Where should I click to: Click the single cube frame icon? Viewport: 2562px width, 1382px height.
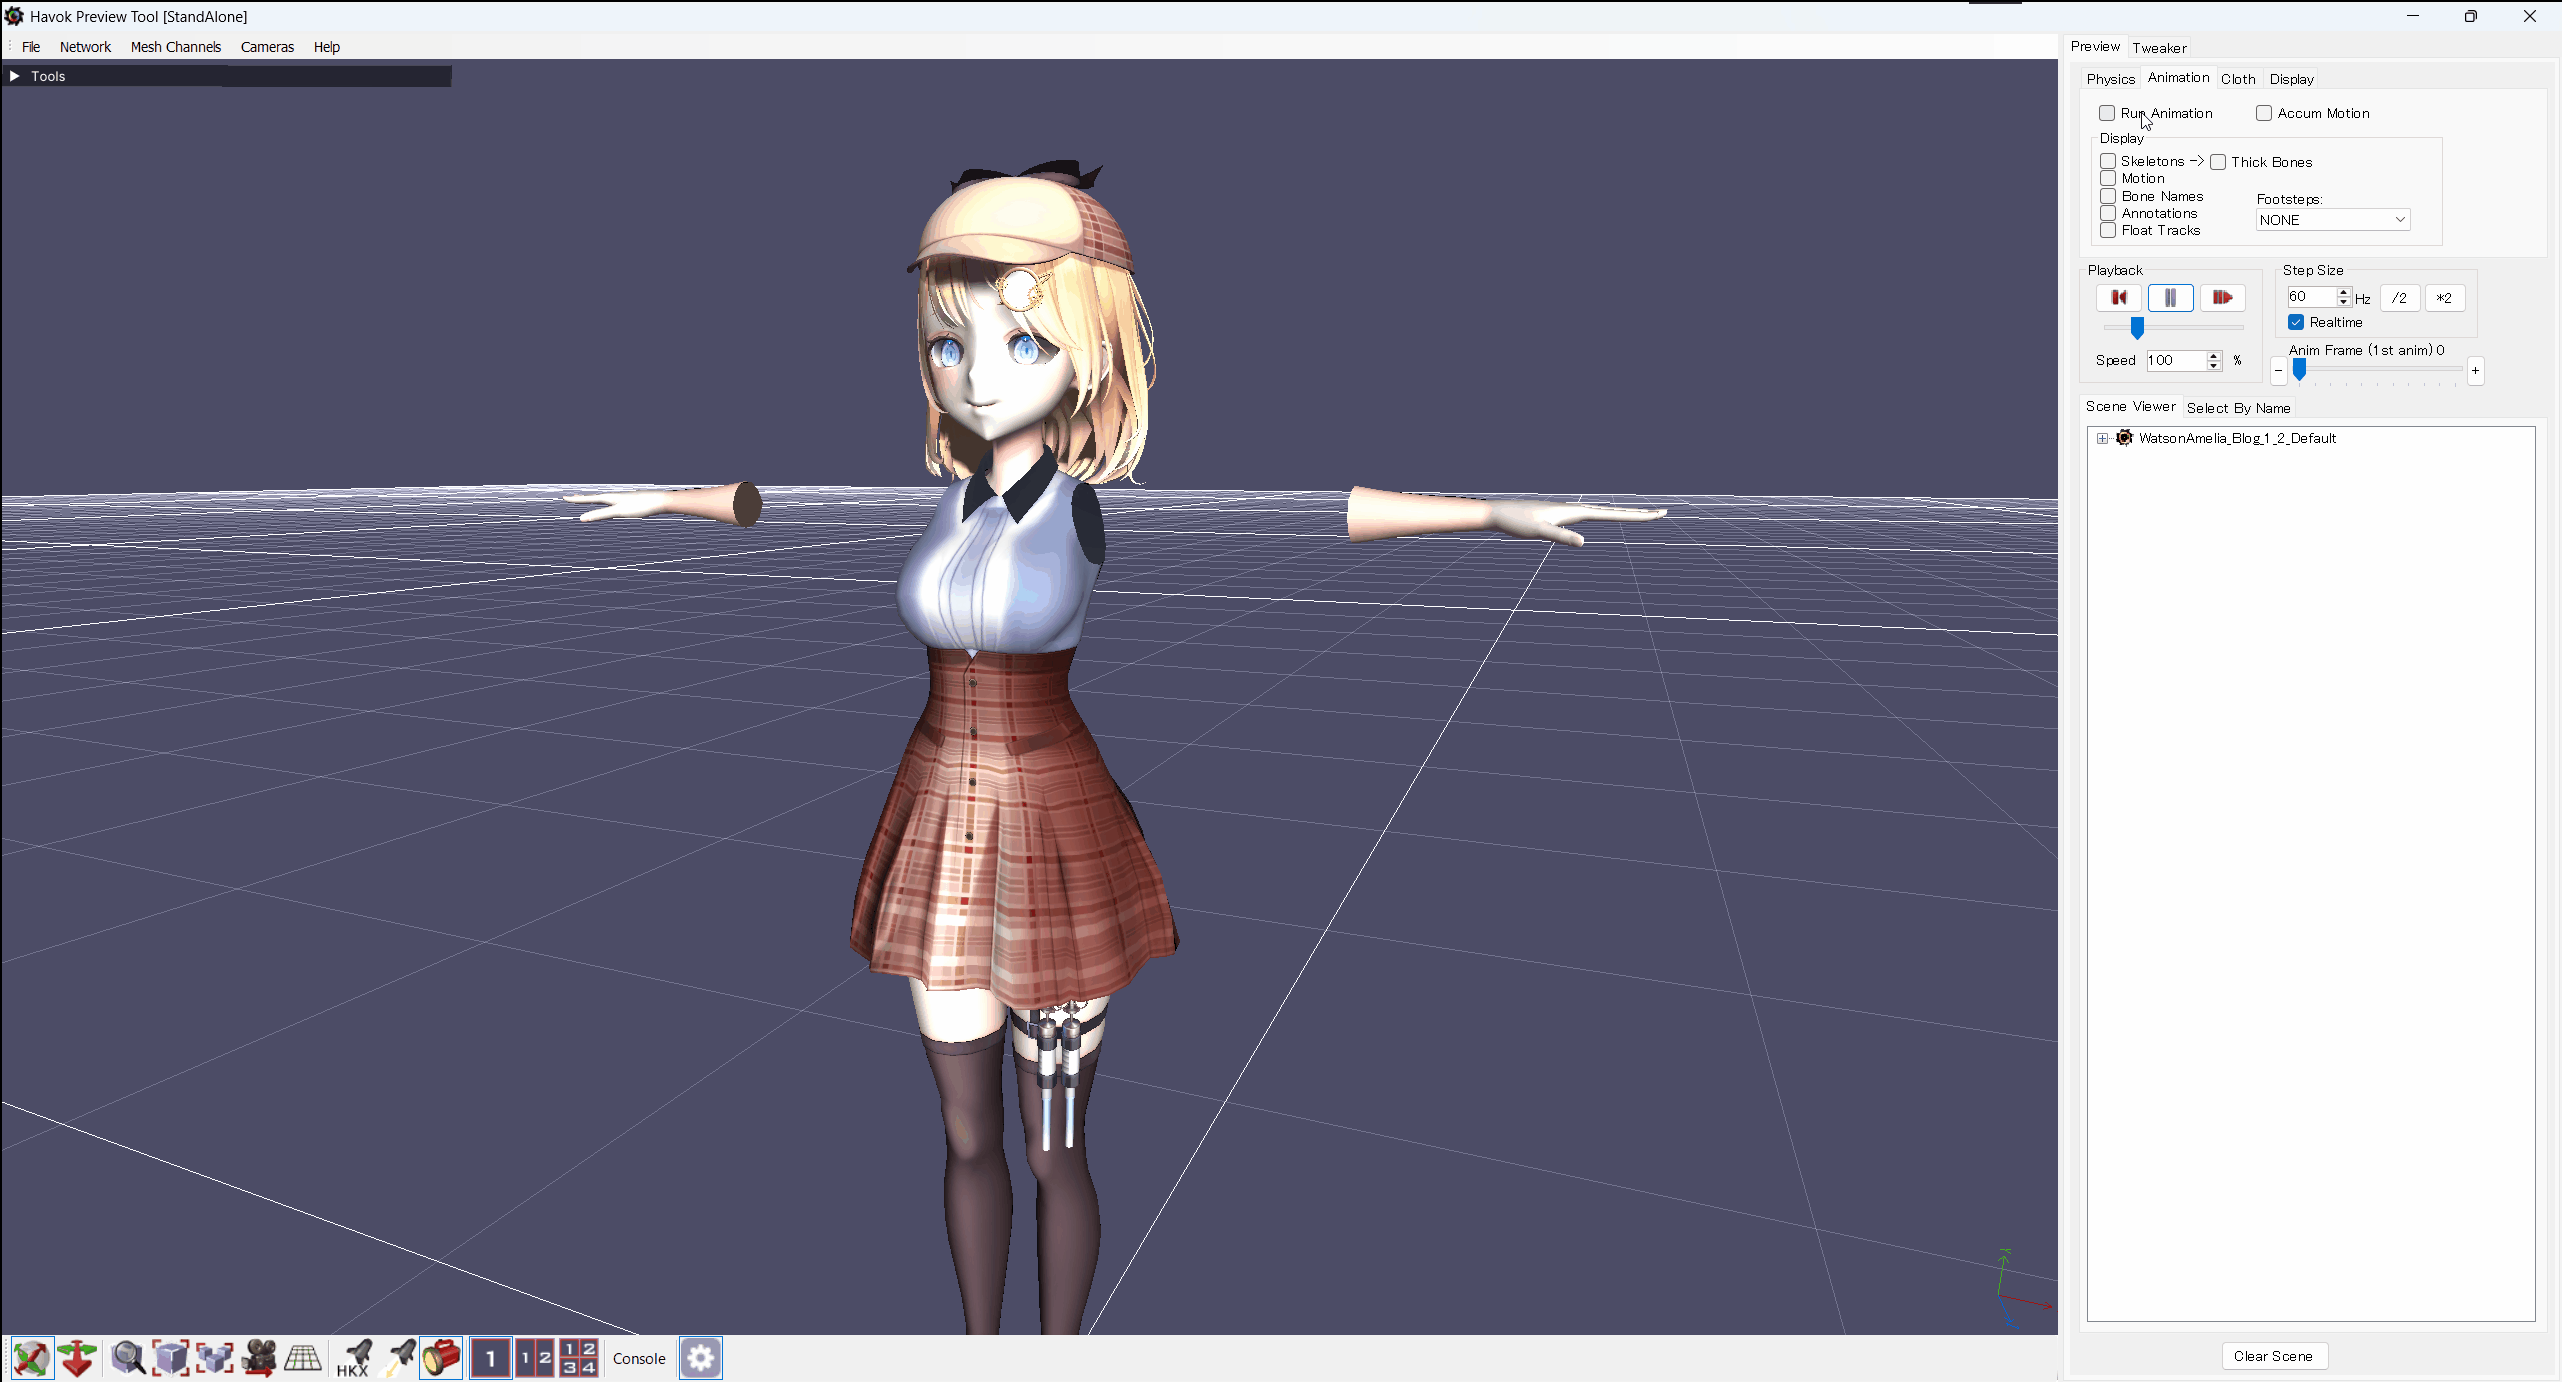(171, 1358)
